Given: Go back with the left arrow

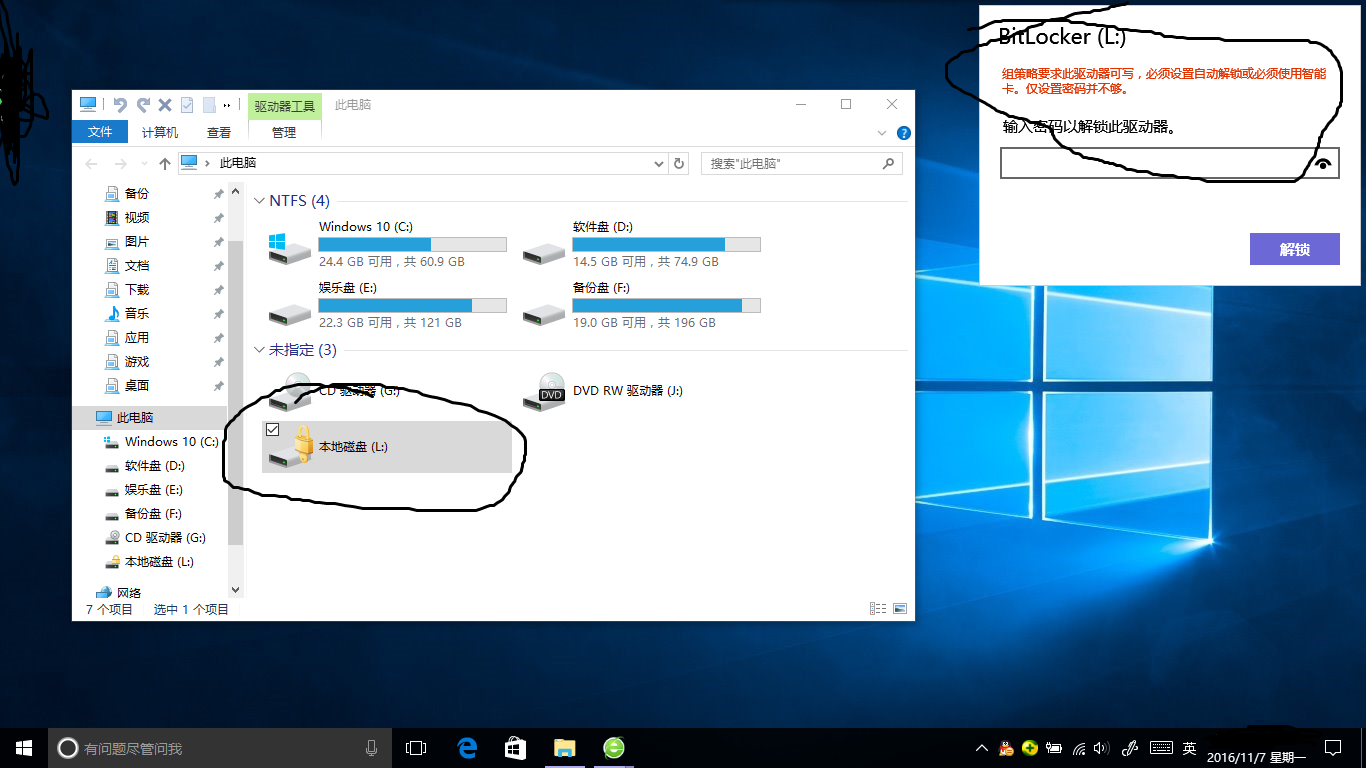Looking at the screenshot, I should (92, 163).
